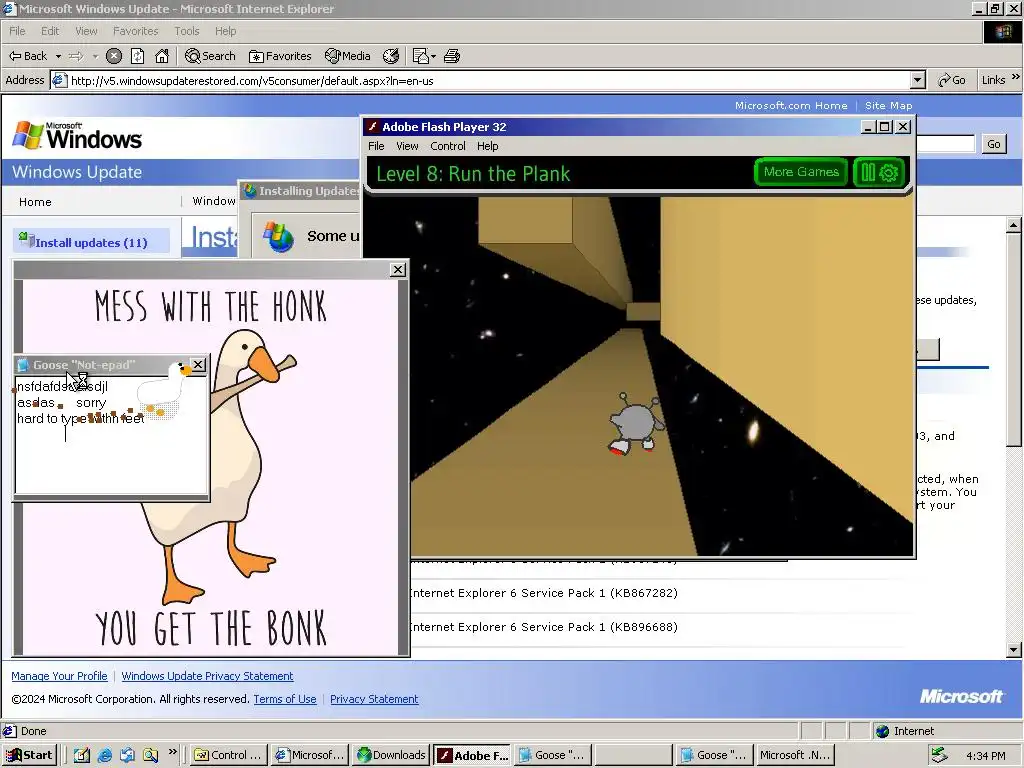Click the Back button in Internet Explorer
The image size is (1024, 768).
tap(28, 56)
